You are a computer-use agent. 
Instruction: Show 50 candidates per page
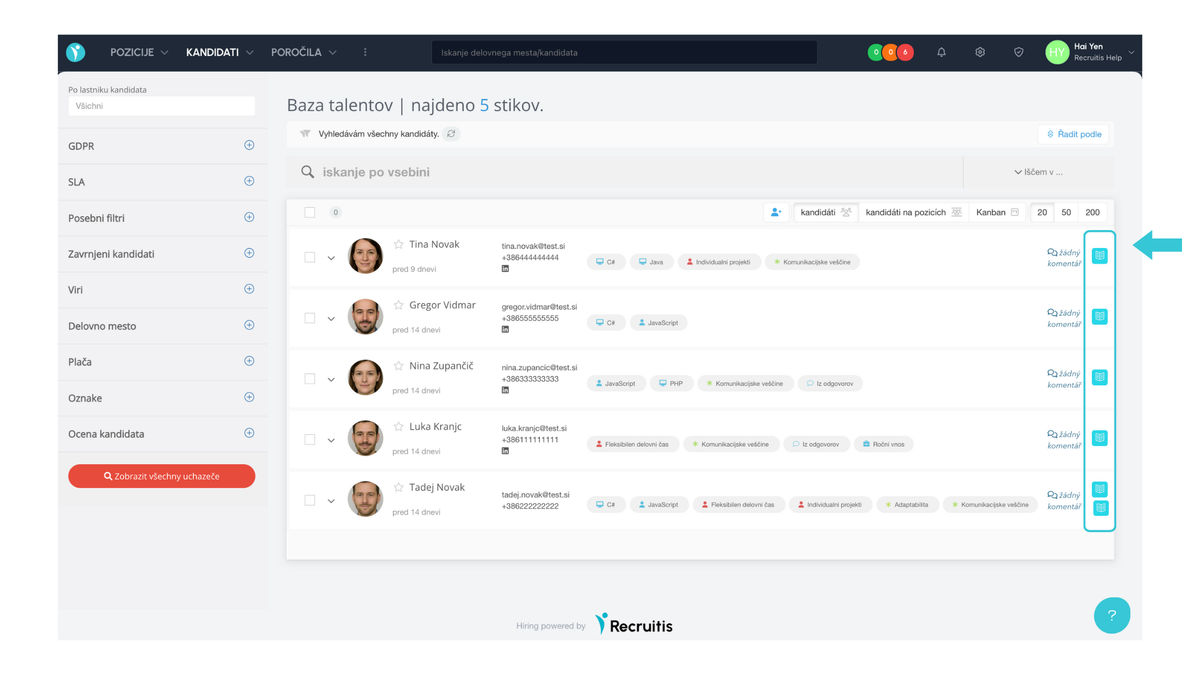click(1067, 212)
